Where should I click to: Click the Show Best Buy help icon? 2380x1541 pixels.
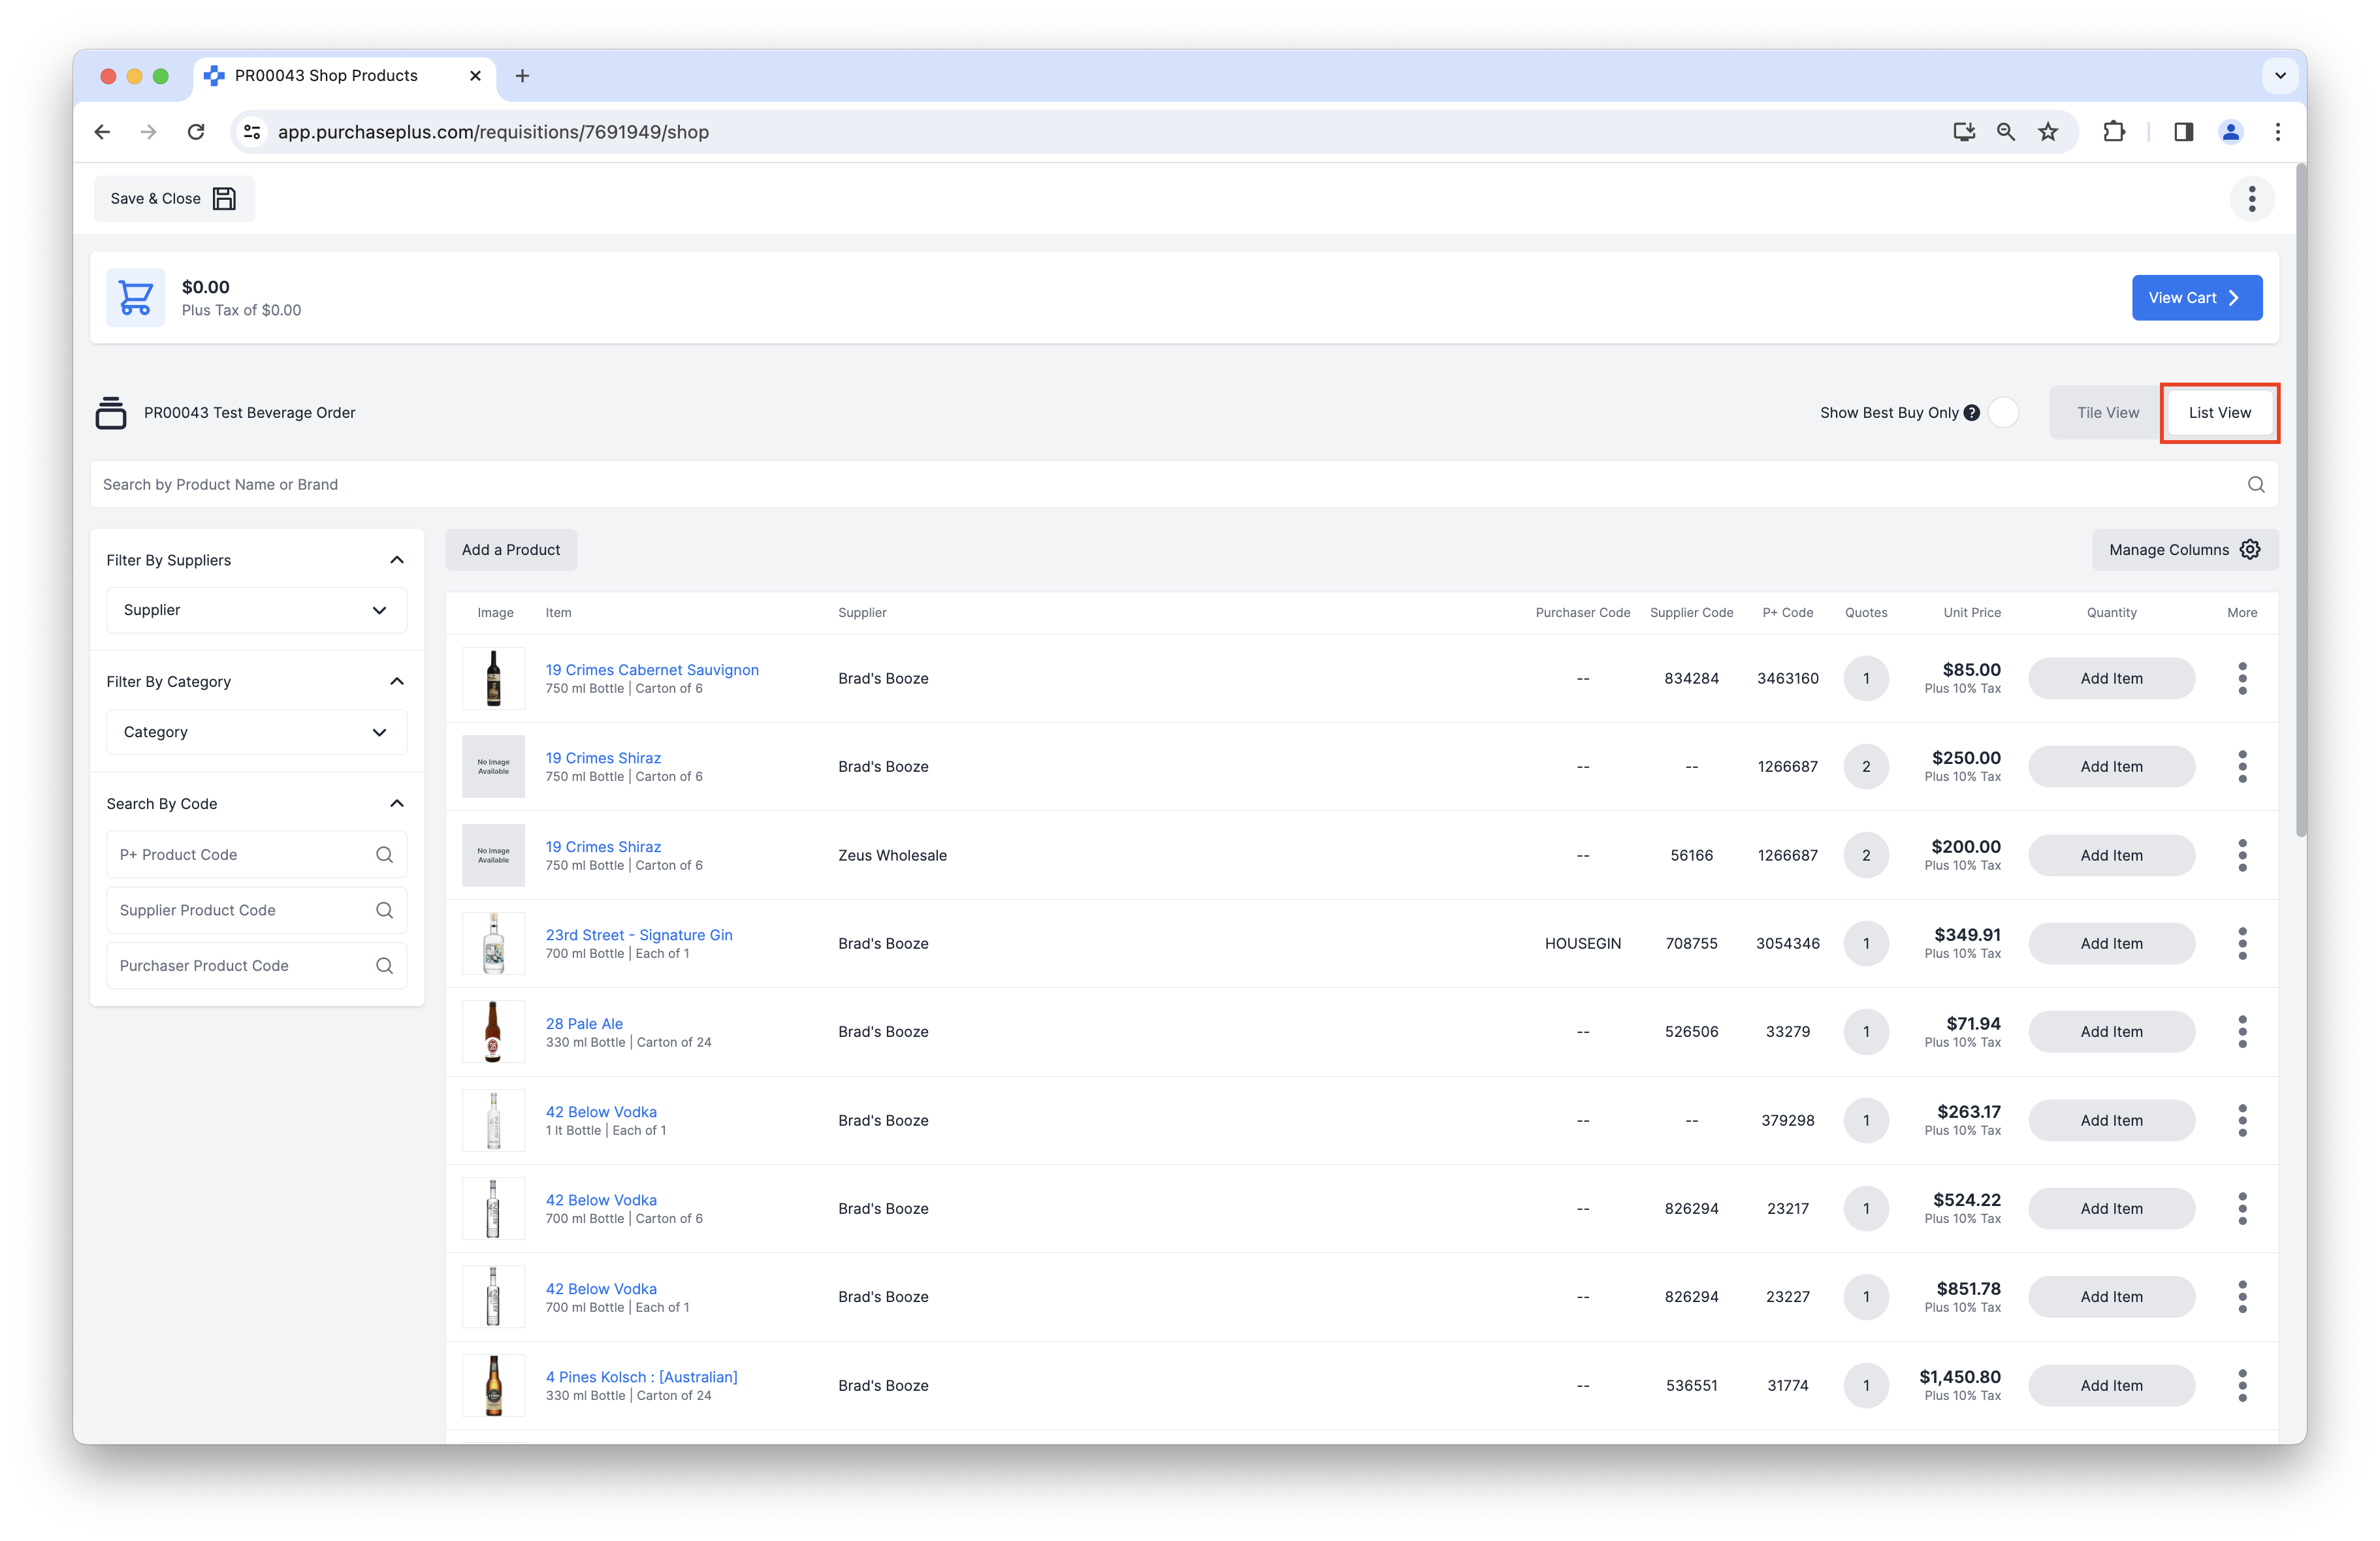point(1971,413)
